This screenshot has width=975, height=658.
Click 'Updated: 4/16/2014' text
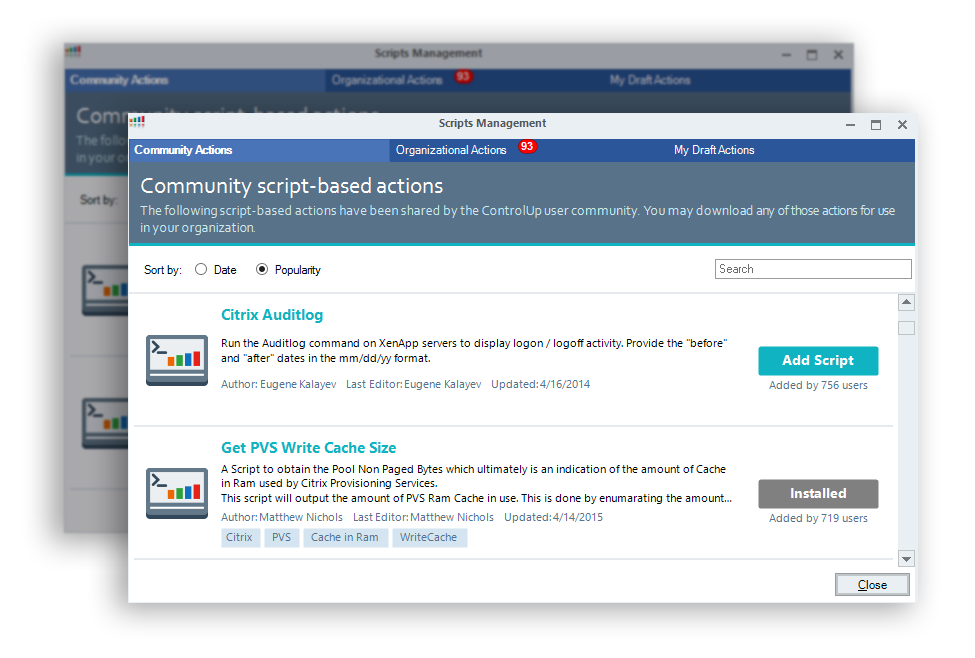[540, 384]
